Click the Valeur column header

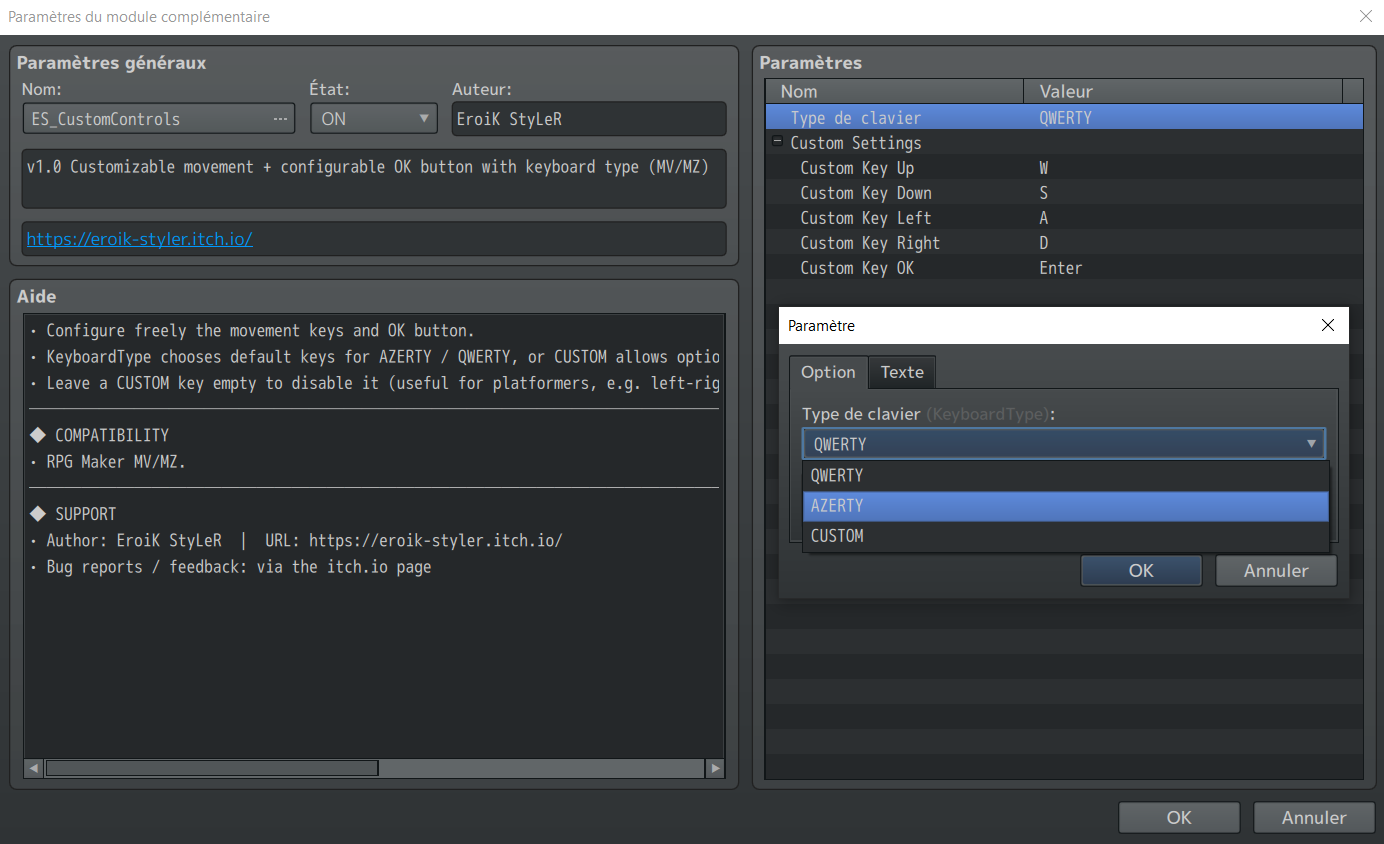1183,91
